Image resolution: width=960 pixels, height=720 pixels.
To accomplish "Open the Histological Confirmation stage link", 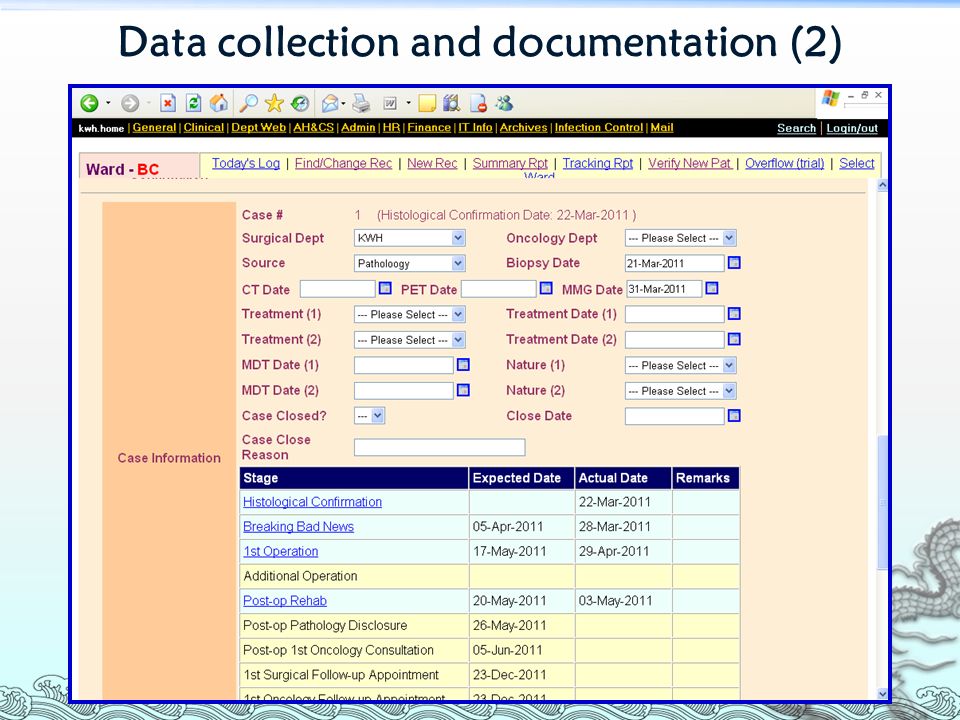I will point(312,502).
